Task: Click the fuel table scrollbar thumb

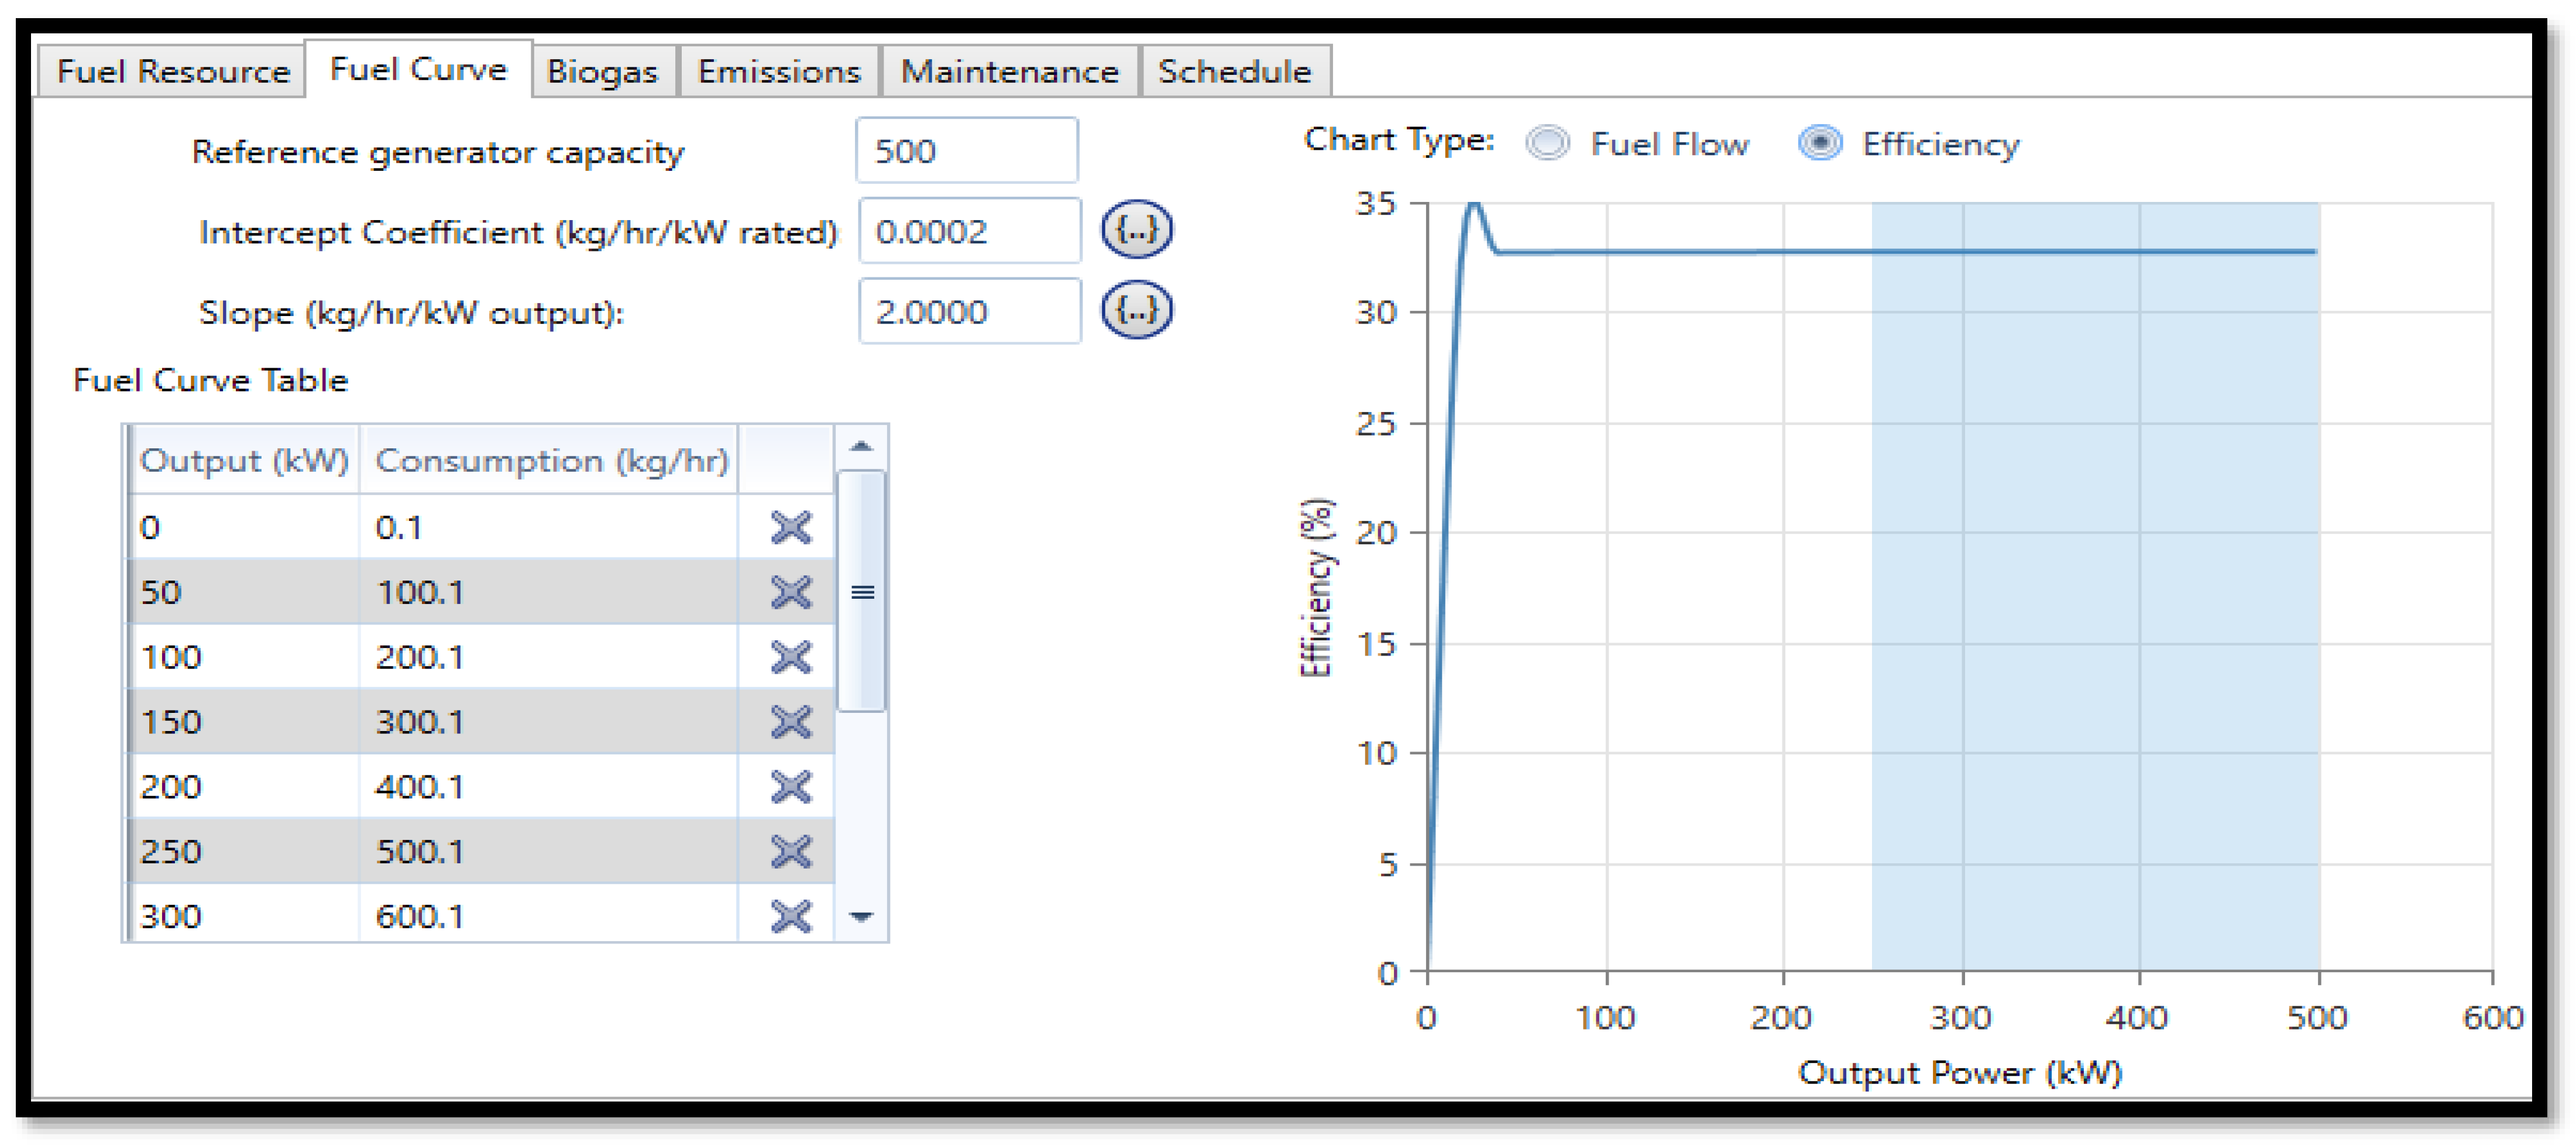Action: pos(861,591)
